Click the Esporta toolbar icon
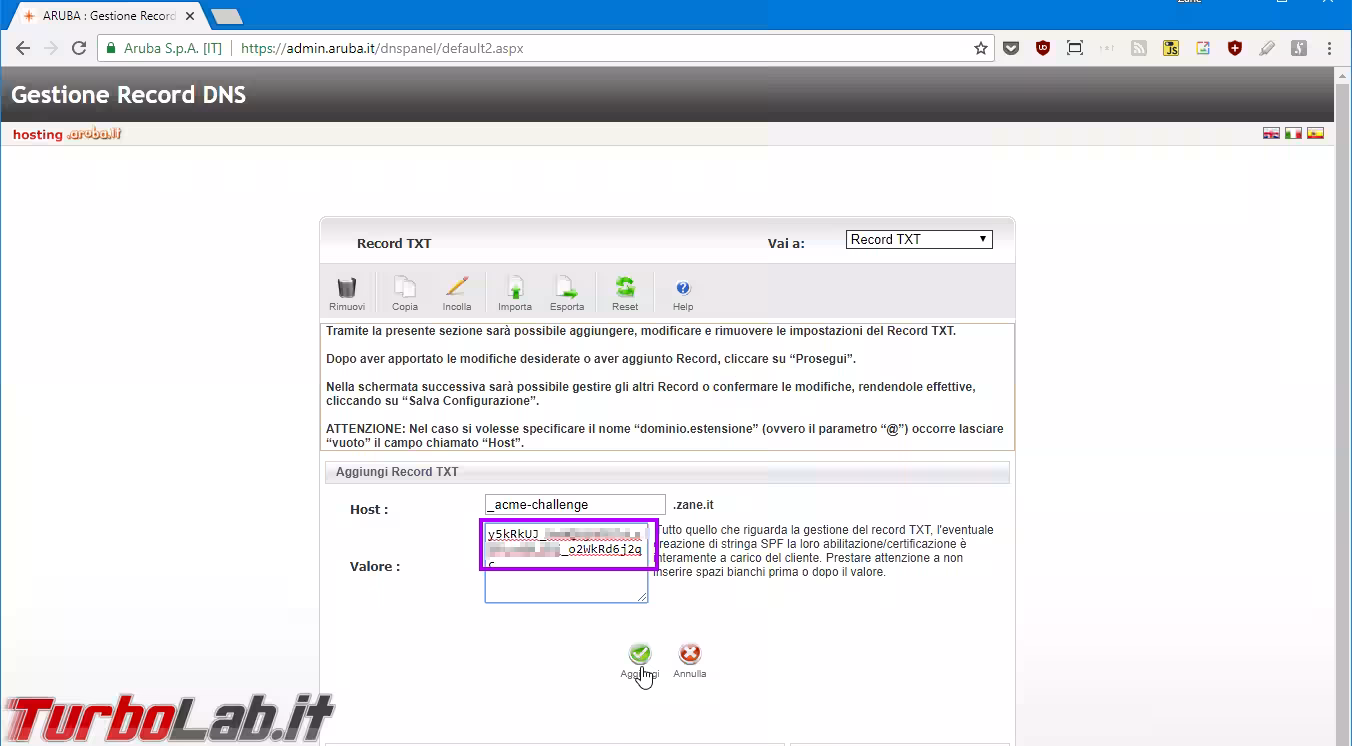This screenshot has width=1352, height=746. (x=566, y=289)
